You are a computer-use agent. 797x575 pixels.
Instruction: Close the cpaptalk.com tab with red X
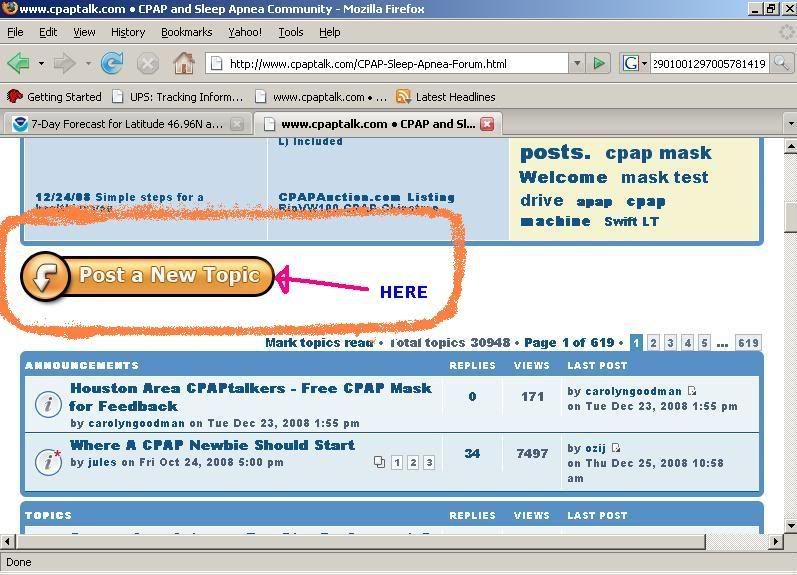click(x=487, y=124)
